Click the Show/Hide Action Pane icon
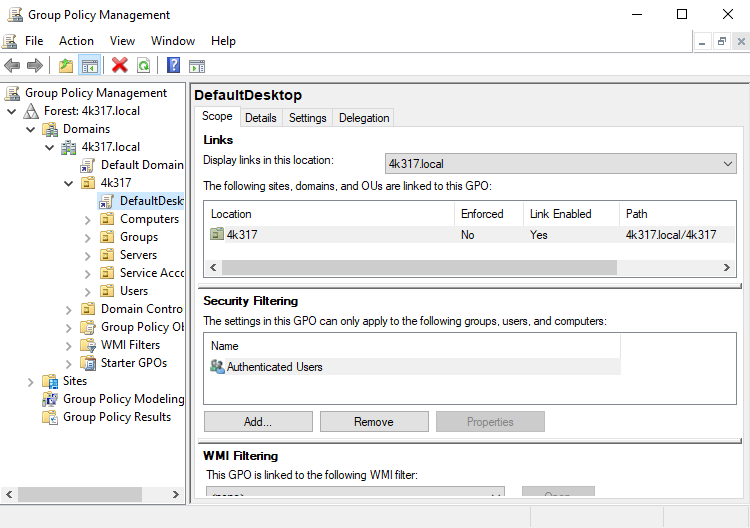 (197, 66)
